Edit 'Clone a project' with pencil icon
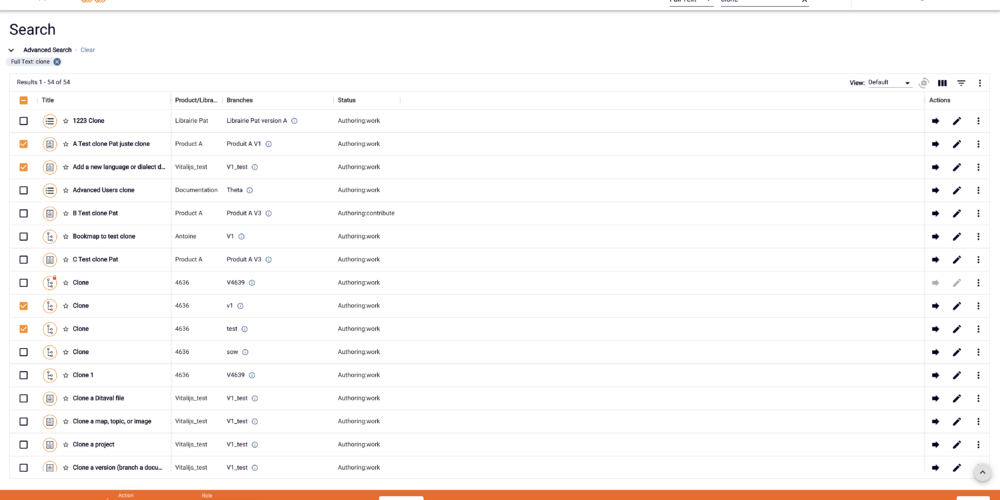Viewport: 1000px width, 500px height. pyautogui.click(x=957, y=445)
